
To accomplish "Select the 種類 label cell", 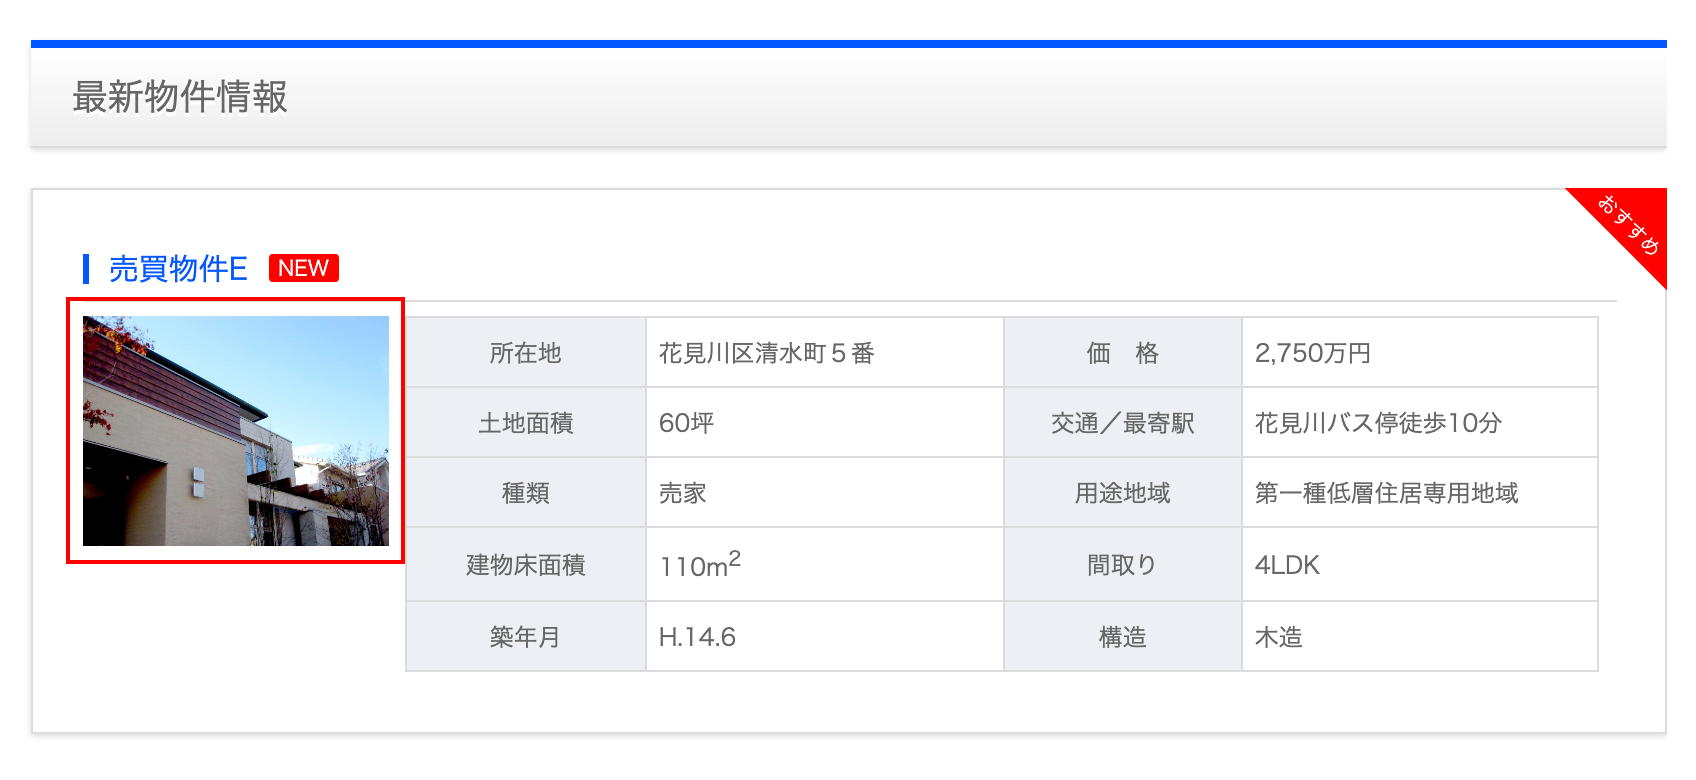I will click(x=526, y=493).
